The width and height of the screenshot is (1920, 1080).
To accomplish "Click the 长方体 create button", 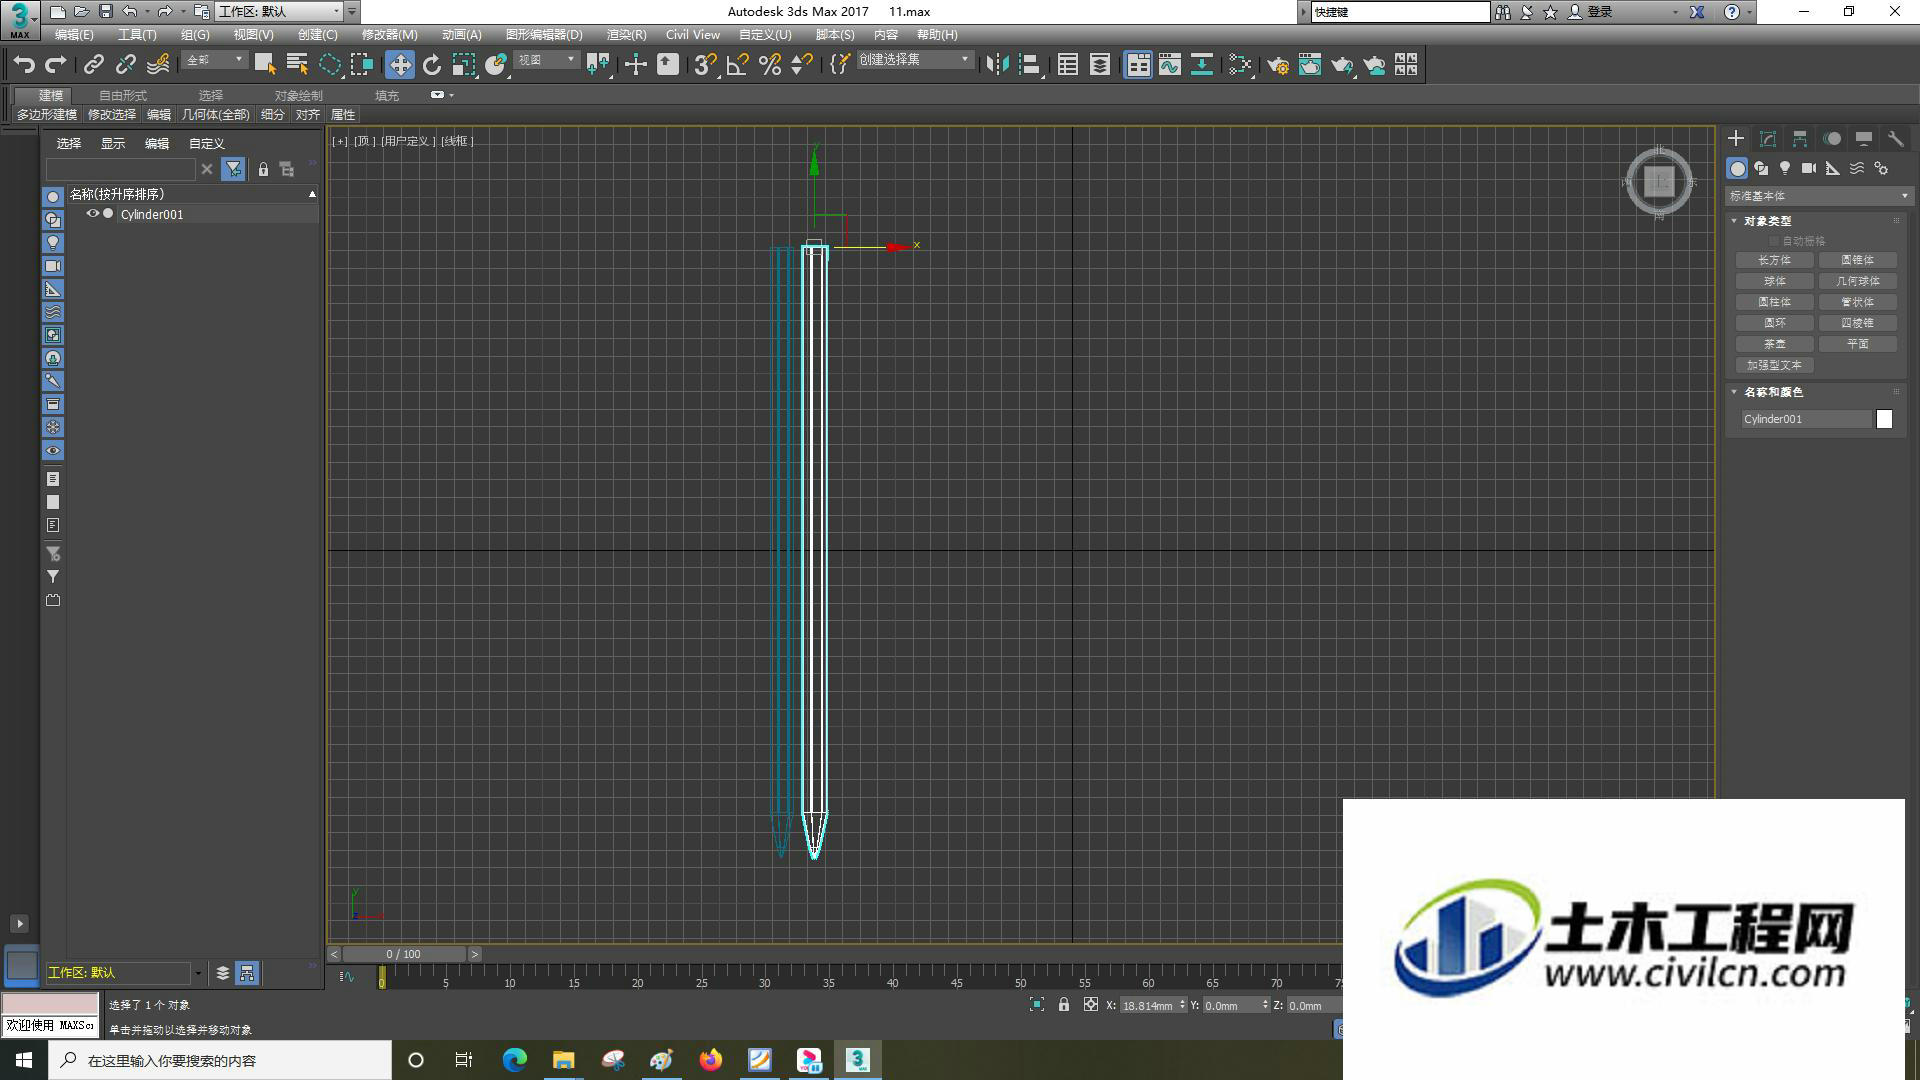I will tap(1775, 260).
